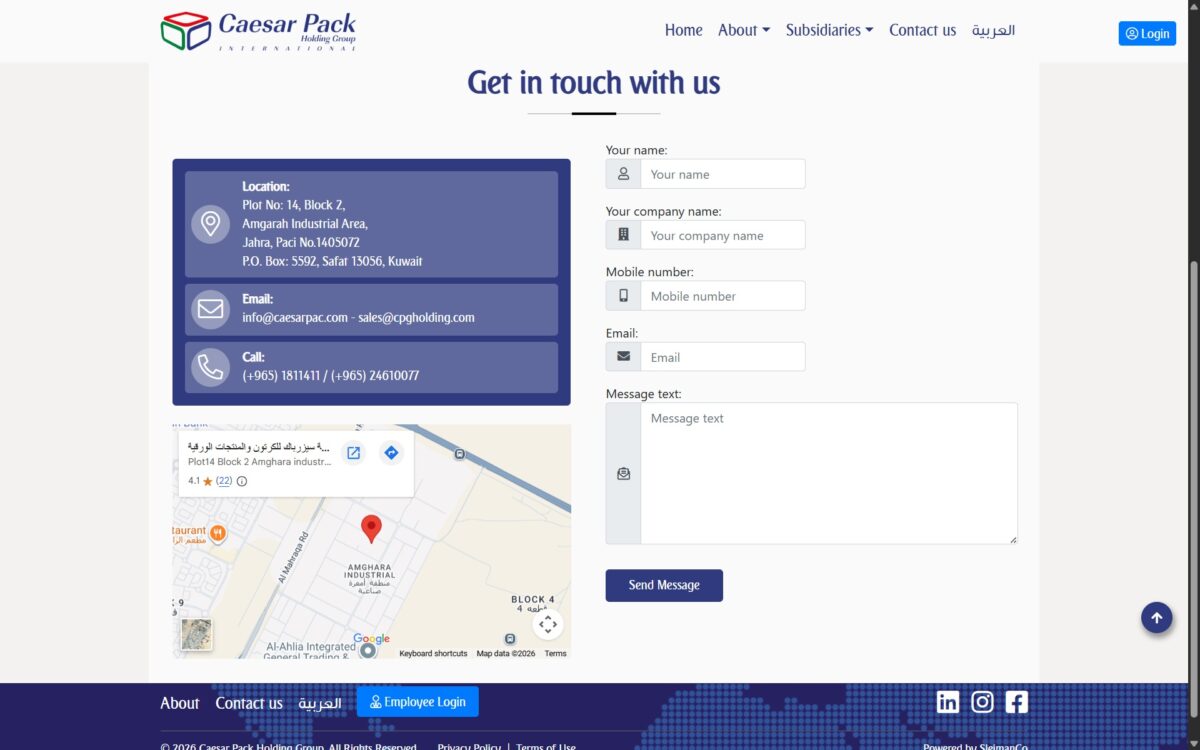Click the info@caesarpac.com email text
The width and height of the screenshot is (1200, 750).
[295, 318]
